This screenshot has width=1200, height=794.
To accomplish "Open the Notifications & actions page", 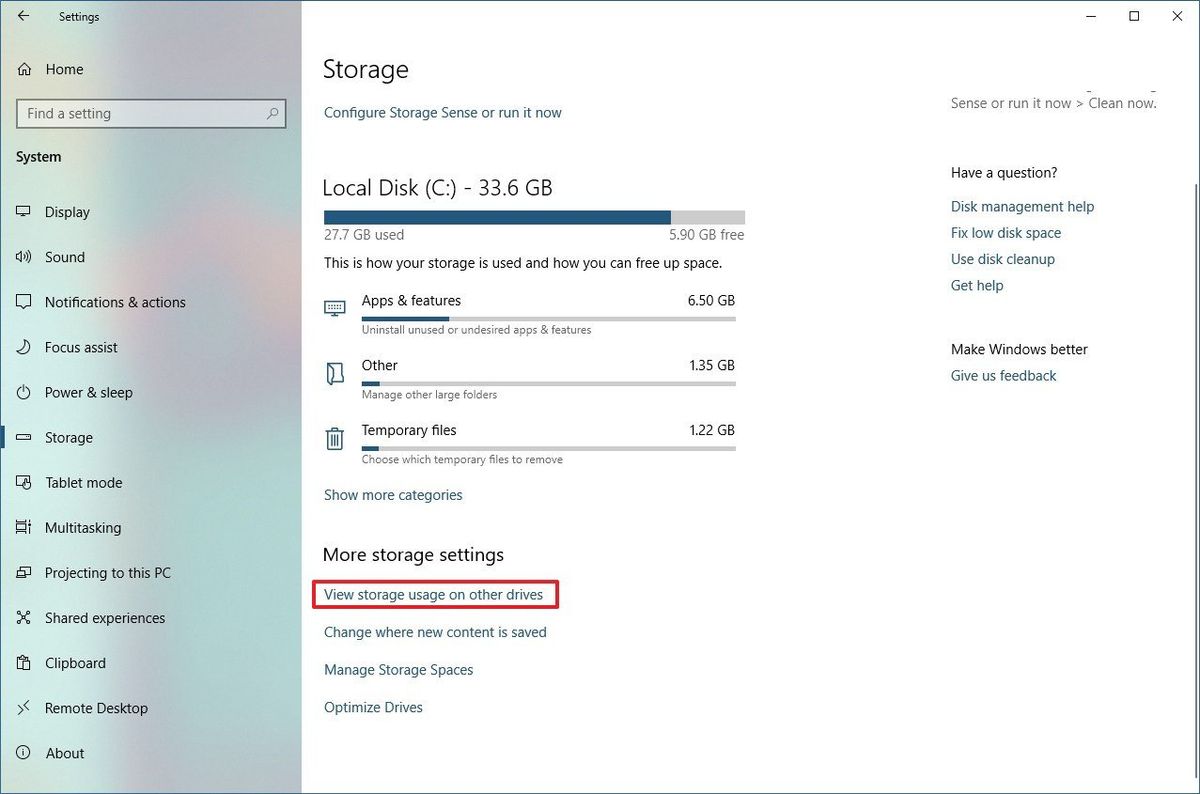I will pos(115,302).
